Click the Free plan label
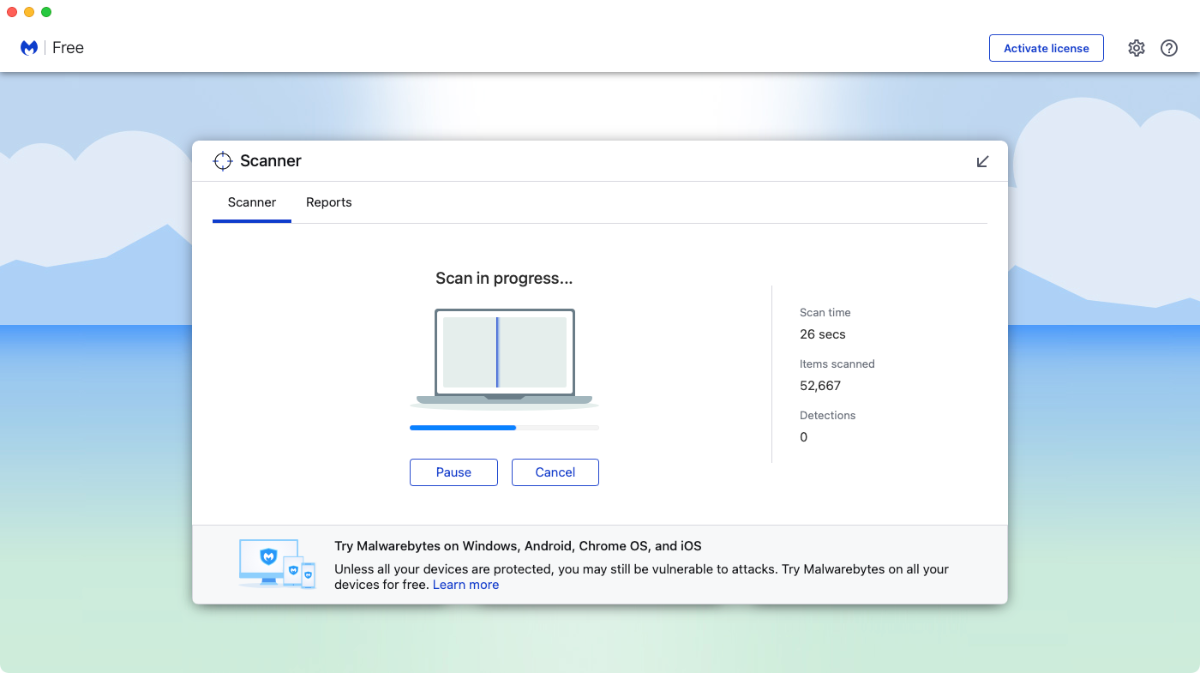The width and height of the screenshot is (1200, 673). point(67,47)
